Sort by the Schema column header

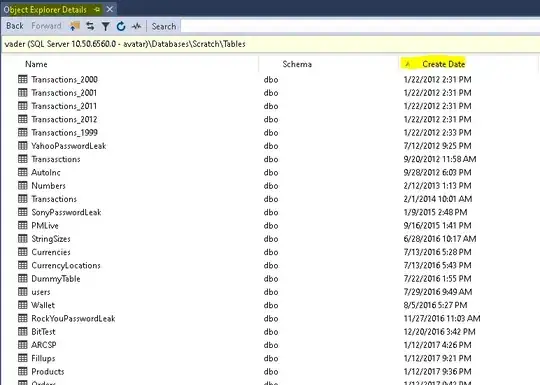click(297, 64)
